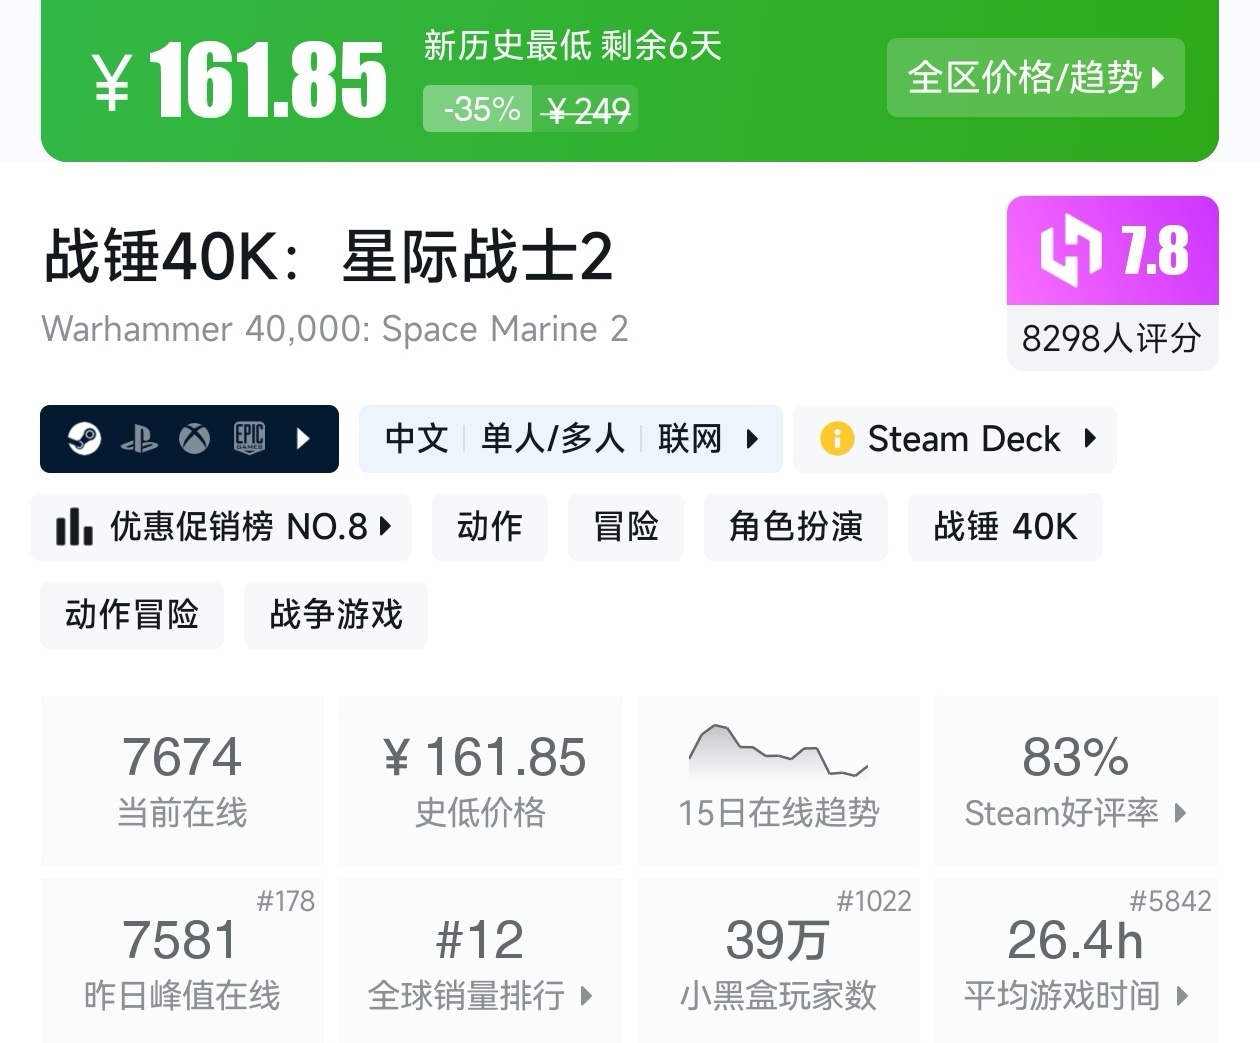Expand the 中文 单人/多人 联网 tag arrow
Viewport: 1260px width, 1043px height.
coord(752,438)
